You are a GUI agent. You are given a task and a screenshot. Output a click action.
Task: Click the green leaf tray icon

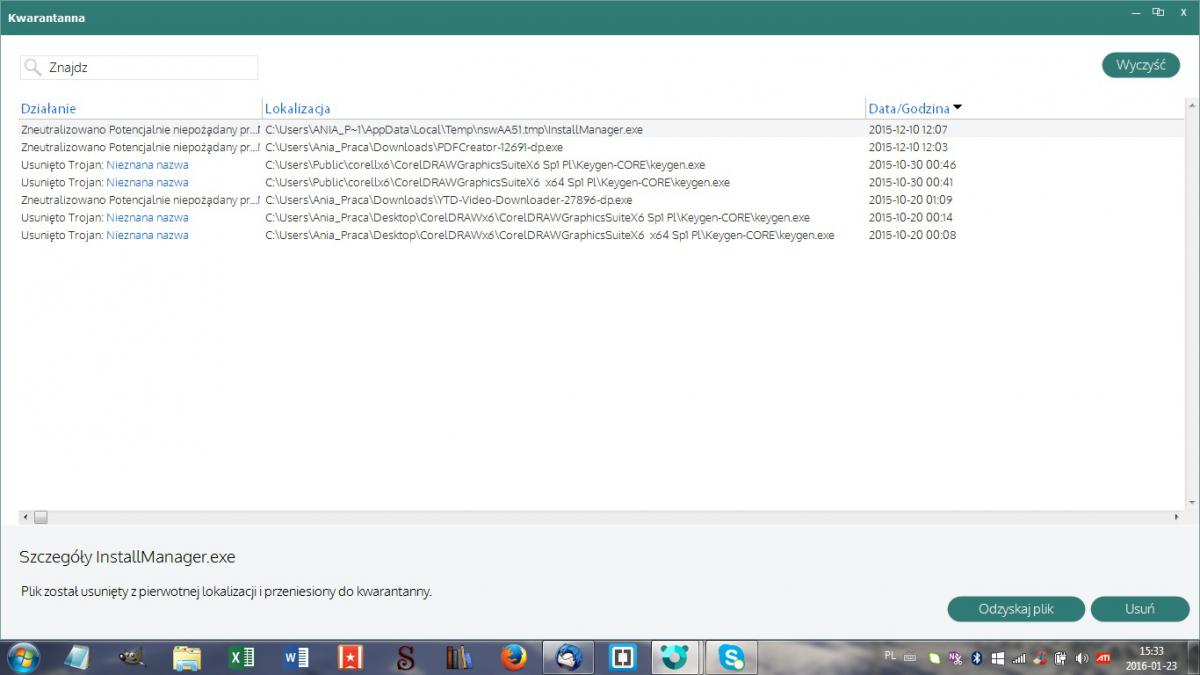pyautogui.click(x=934, y=658)
